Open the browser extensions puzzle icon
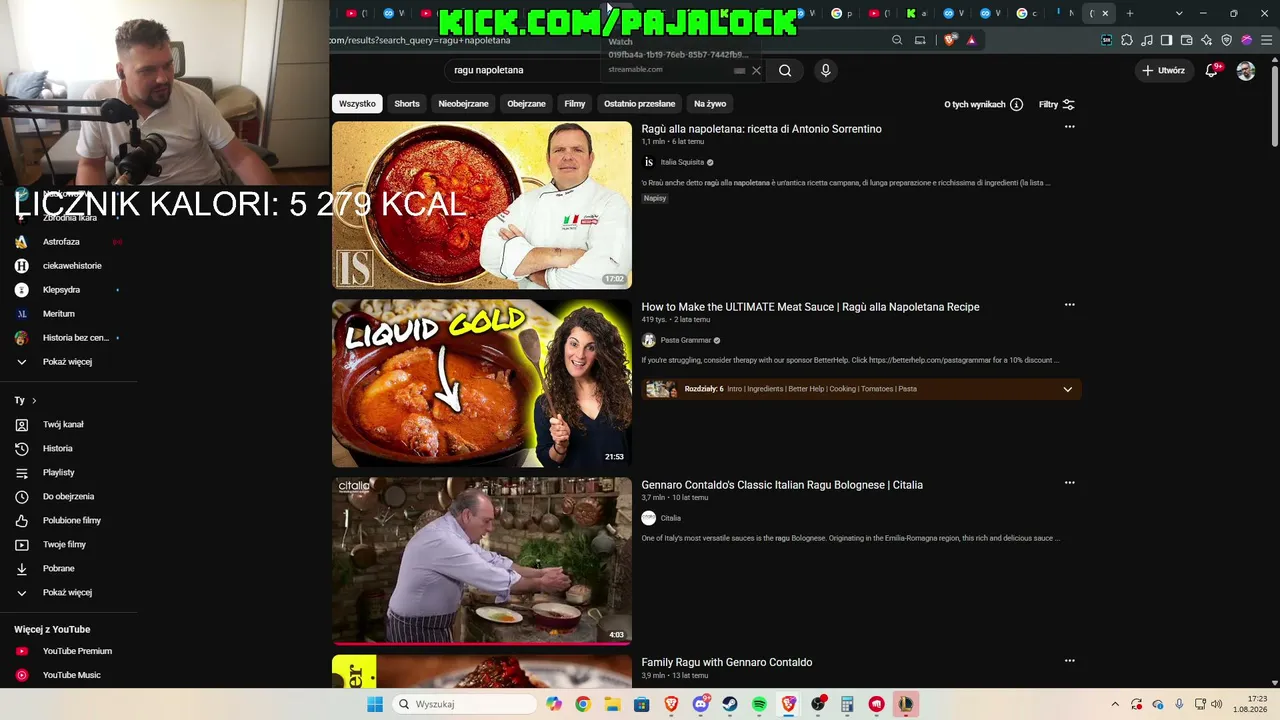The width and height of the screenshot is (1280, 720). (x=1127, y=40)
